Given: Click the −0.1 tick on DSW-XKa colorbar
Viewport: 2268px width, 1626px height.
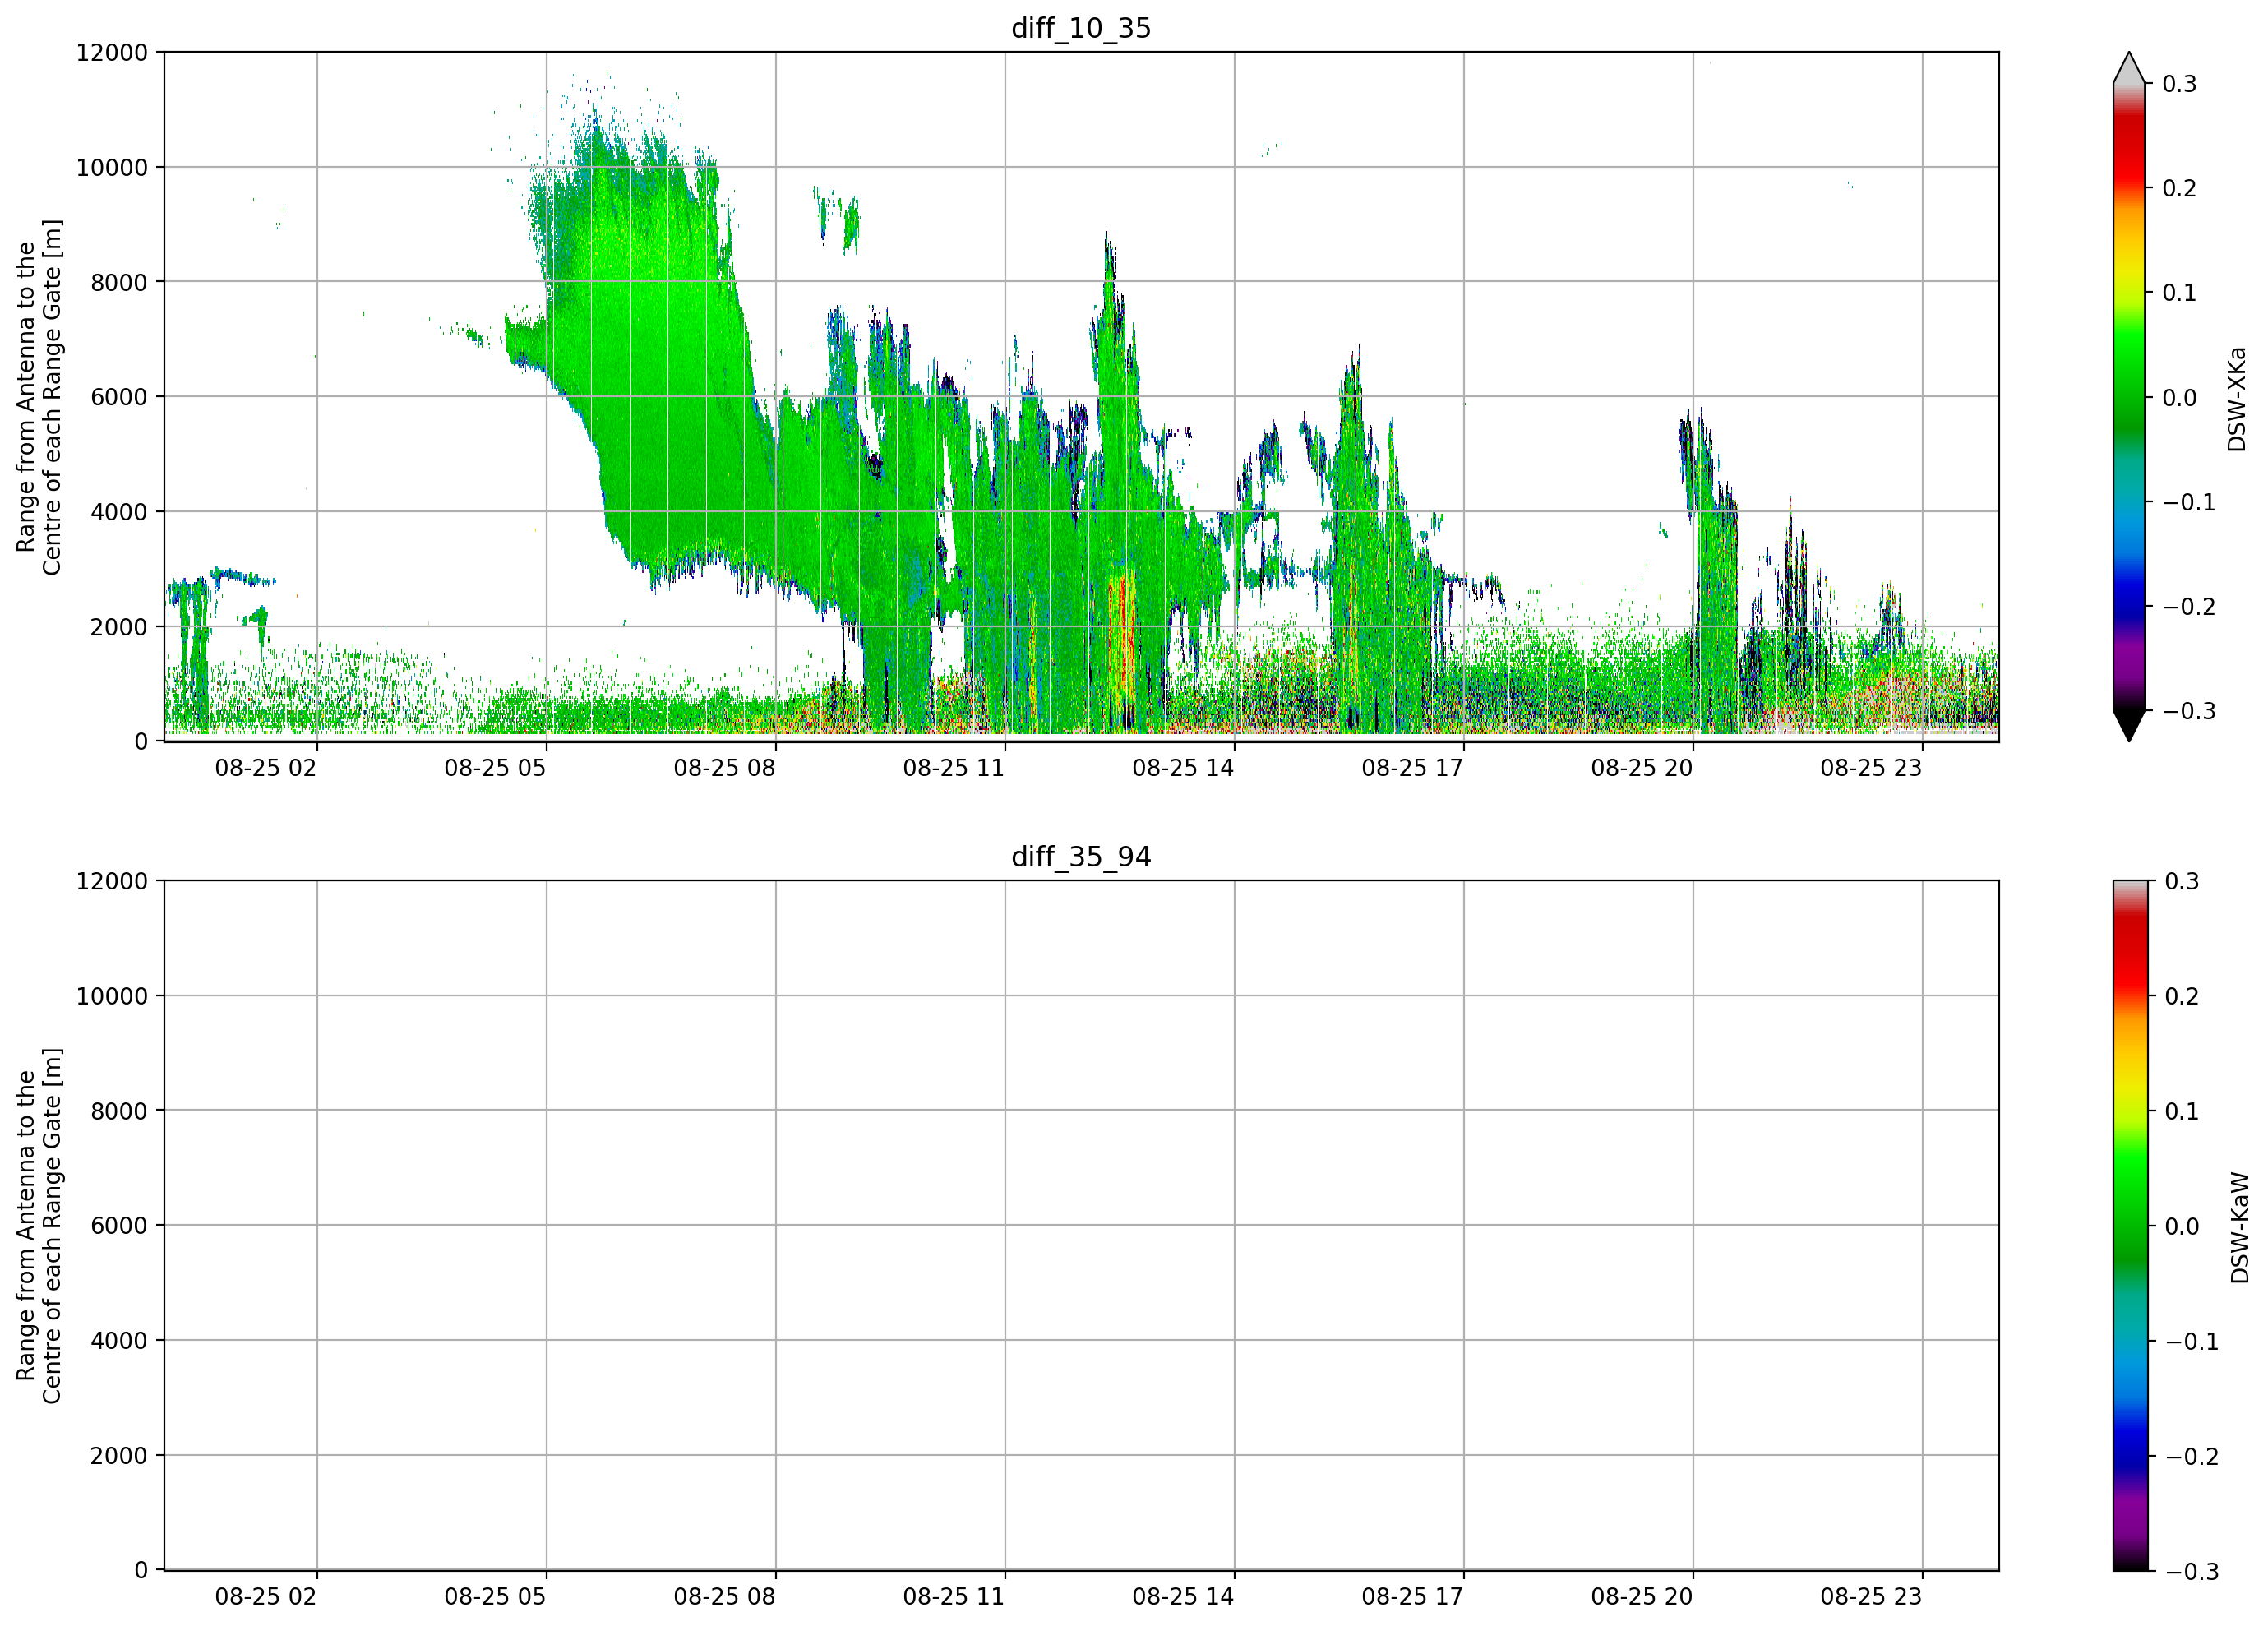Looking at the screenshot, I should [2189, 502].
